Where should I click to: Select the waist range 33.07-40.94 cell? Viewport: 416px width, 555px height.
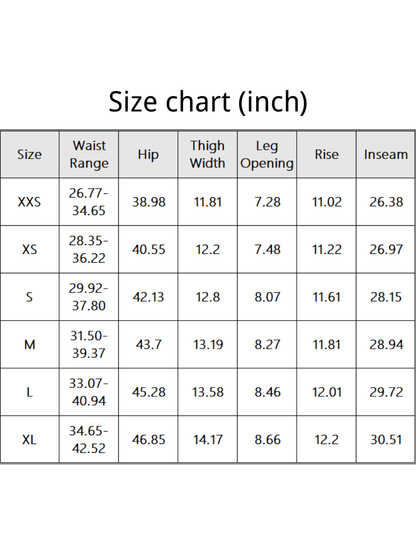pyautogui.click(x=89, y=392)
